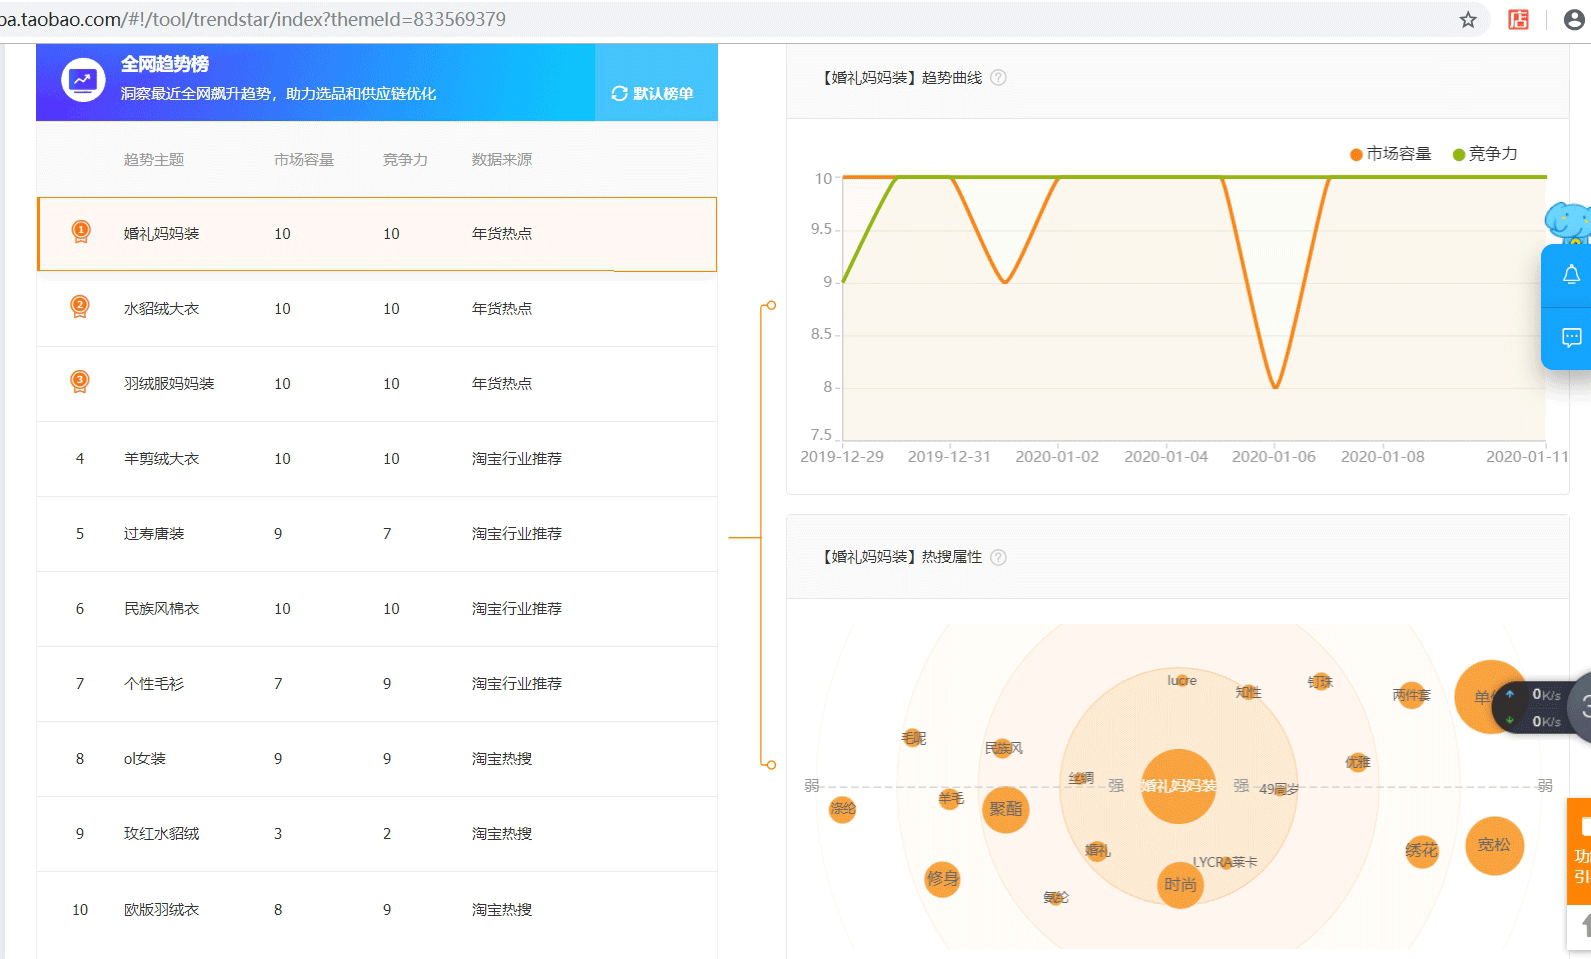This screenshot has width=1591, height=959.
Task: Click the 市场容量 column header
Action: pos(304,160)
